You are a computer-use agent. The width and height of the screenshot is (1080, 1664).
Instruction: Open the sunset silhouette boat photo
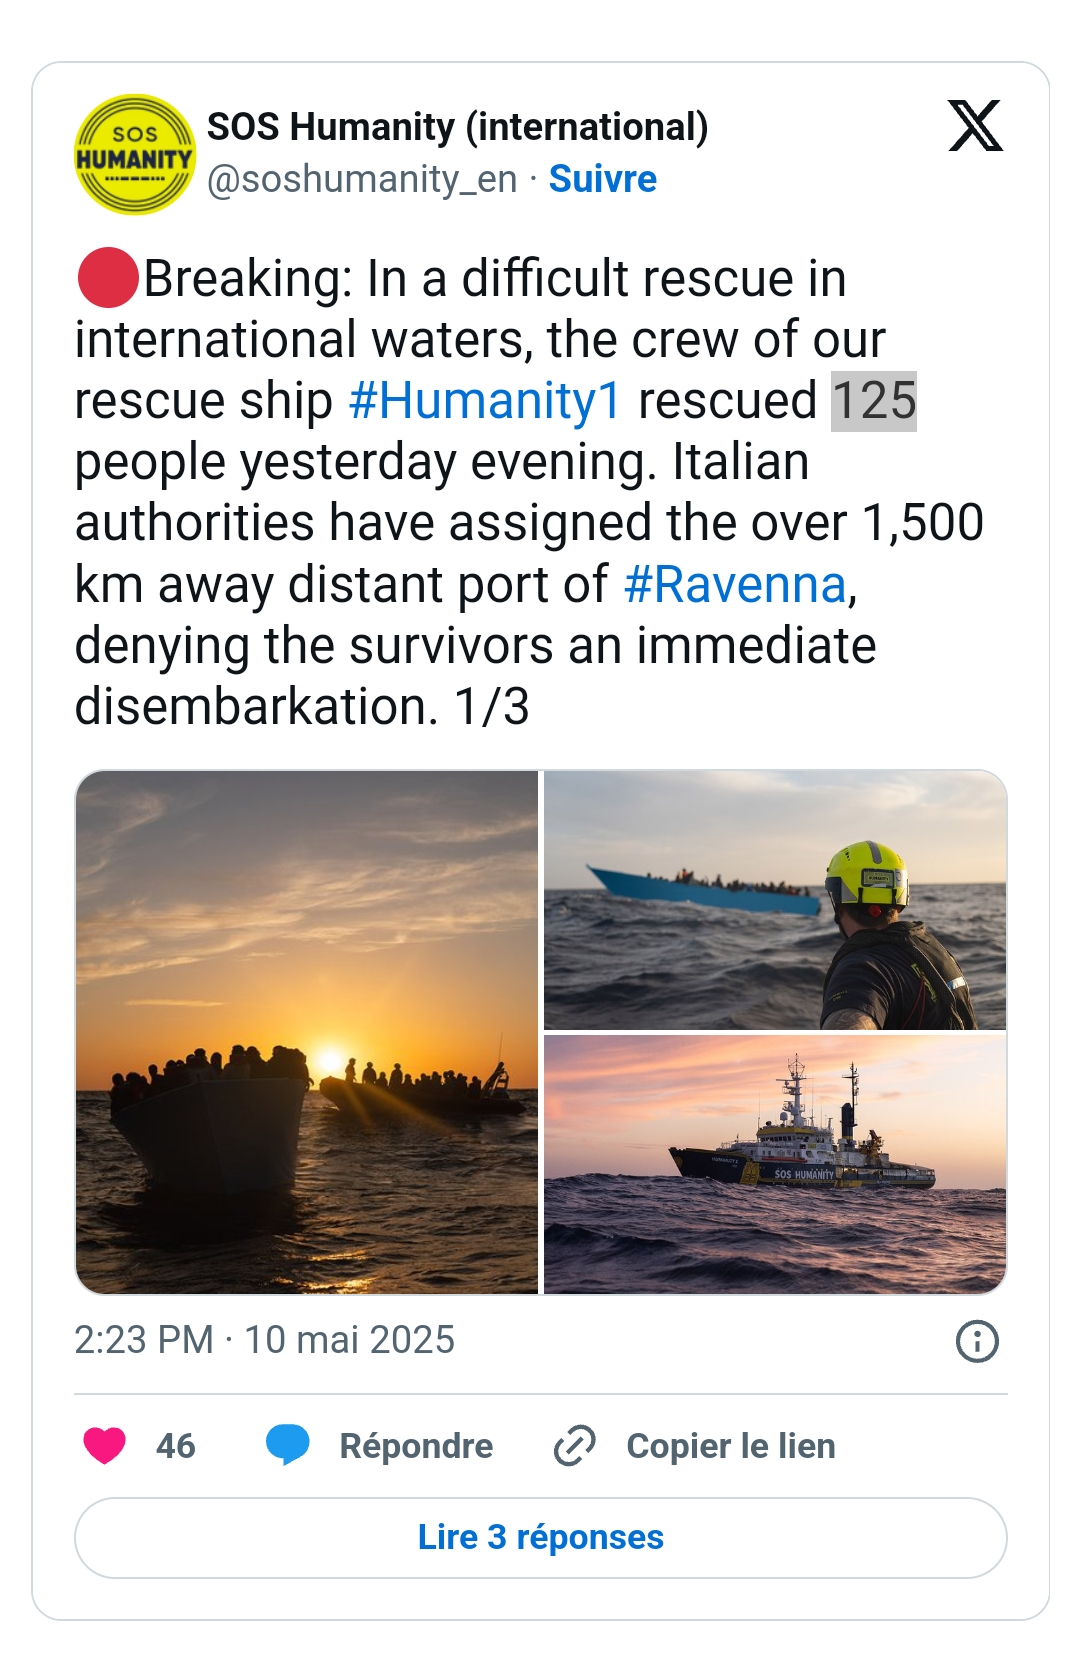coord(307,1032)
